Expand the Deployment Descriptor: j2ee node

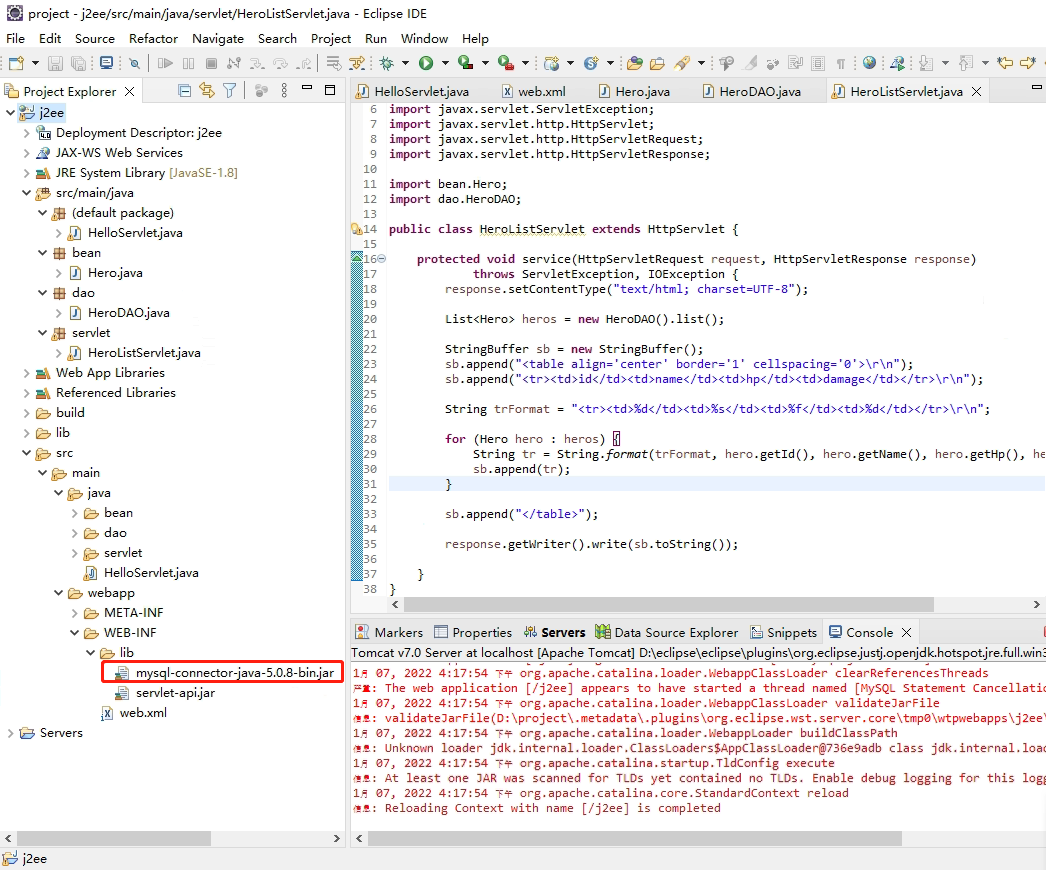click(x=26, y=133)
